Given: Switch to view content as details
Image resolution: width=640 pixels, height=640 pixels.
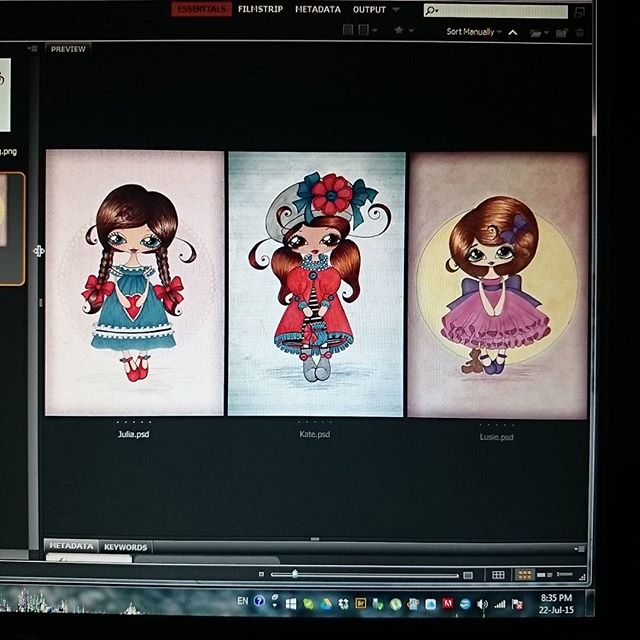Looking at the screenshot, I should pyautogui.click(x=545, y=575).
